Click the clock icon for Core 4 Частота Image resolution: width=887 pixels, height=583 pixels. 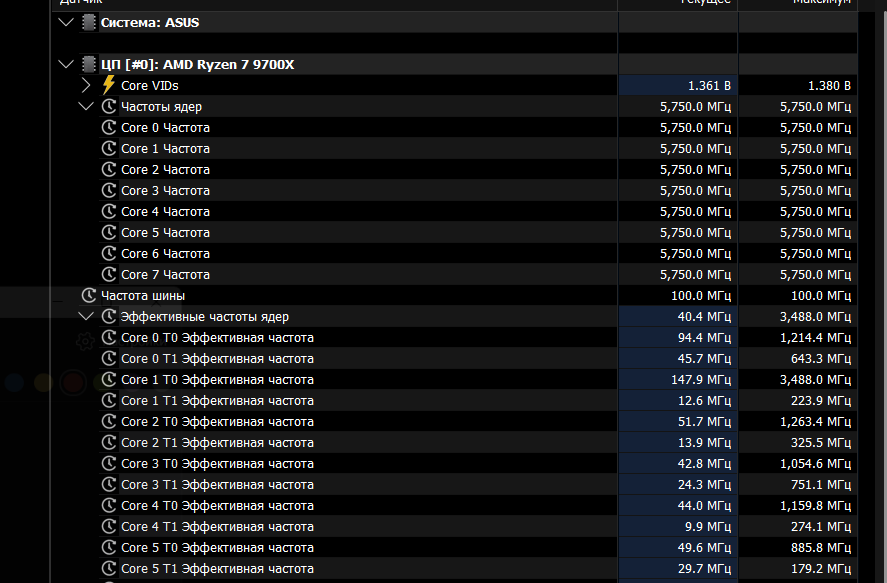click(x=109, y=211)
